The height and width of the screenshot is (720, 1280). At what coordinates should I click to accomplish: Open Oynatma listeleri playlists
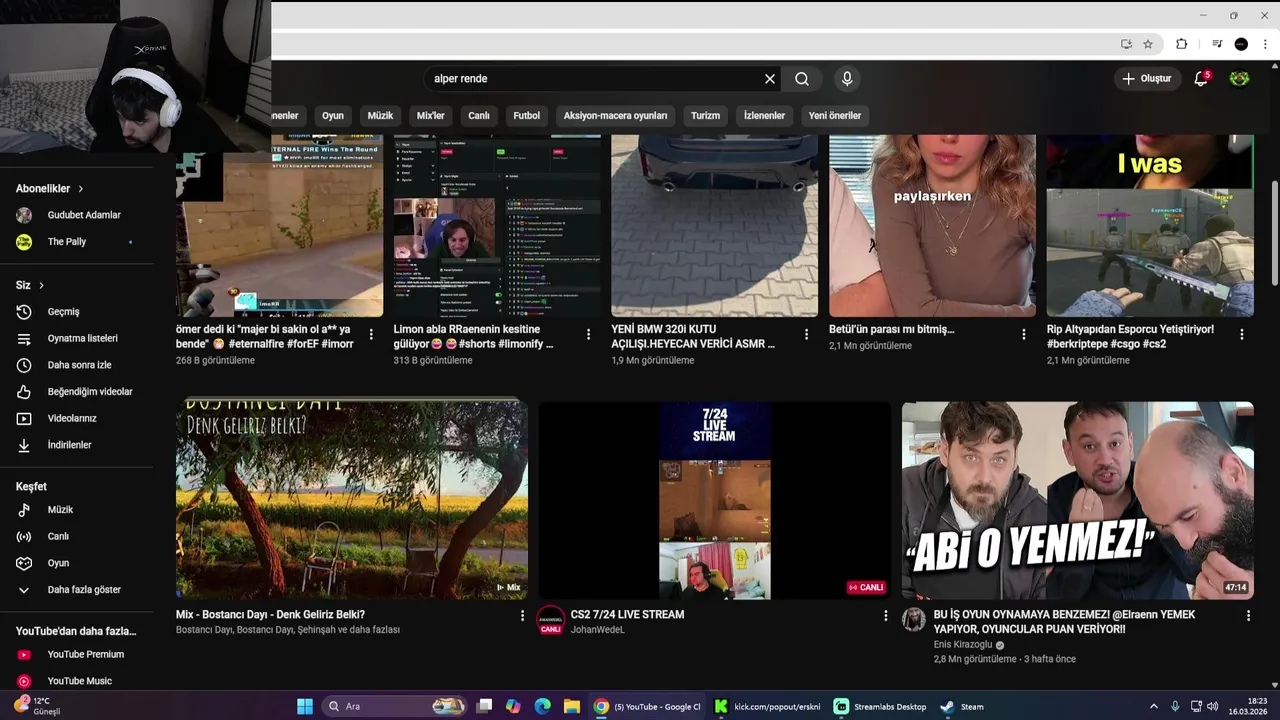coord(80,338)
